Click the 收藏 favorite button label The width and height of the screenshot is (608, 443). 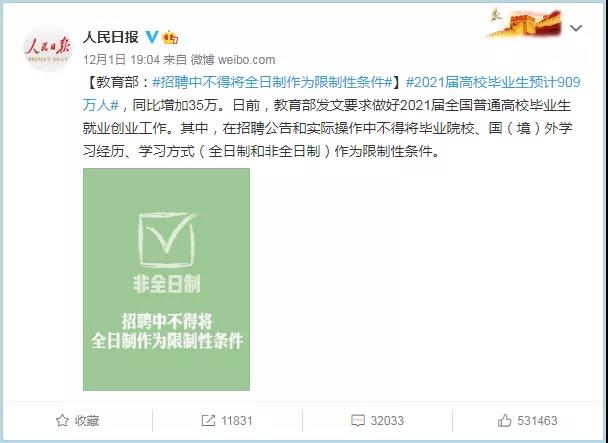87,421
